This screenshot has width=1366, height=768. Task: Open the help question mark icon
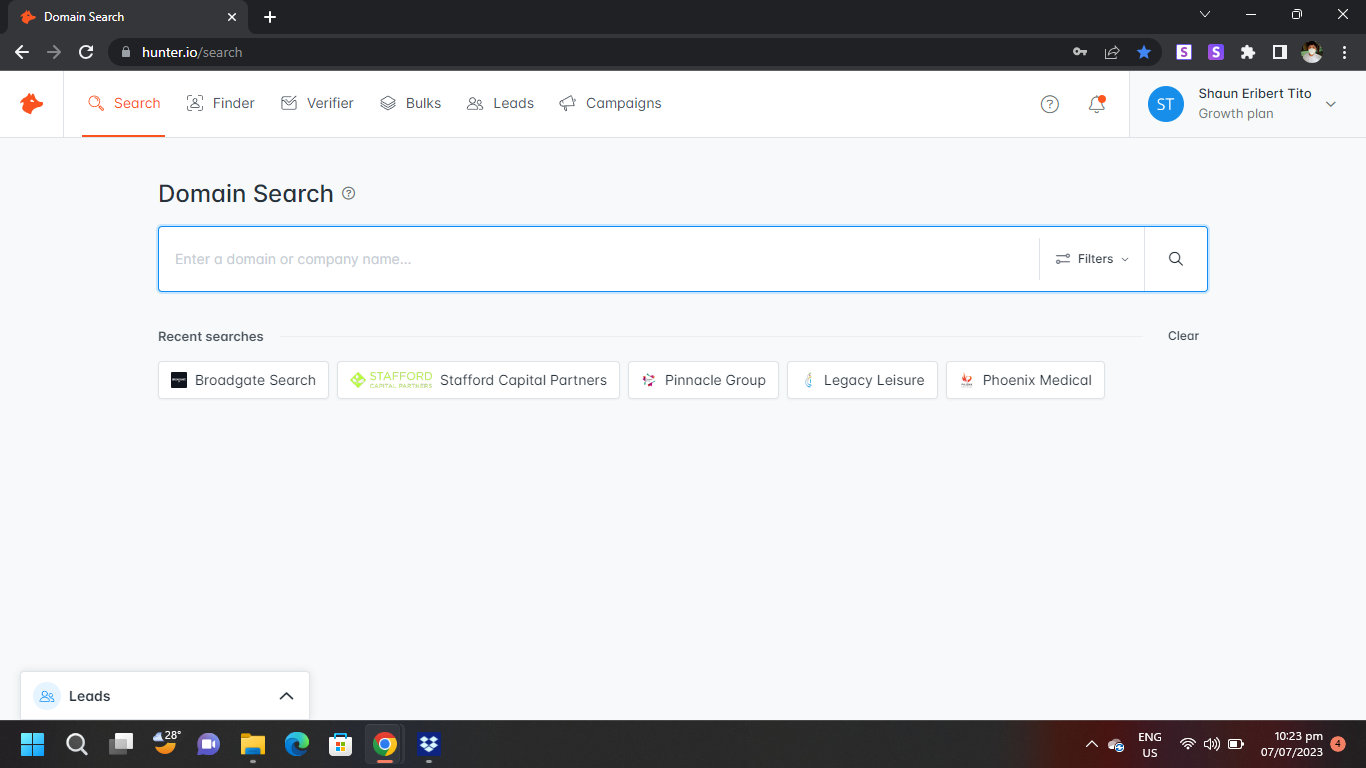[x=1049, y=104]
